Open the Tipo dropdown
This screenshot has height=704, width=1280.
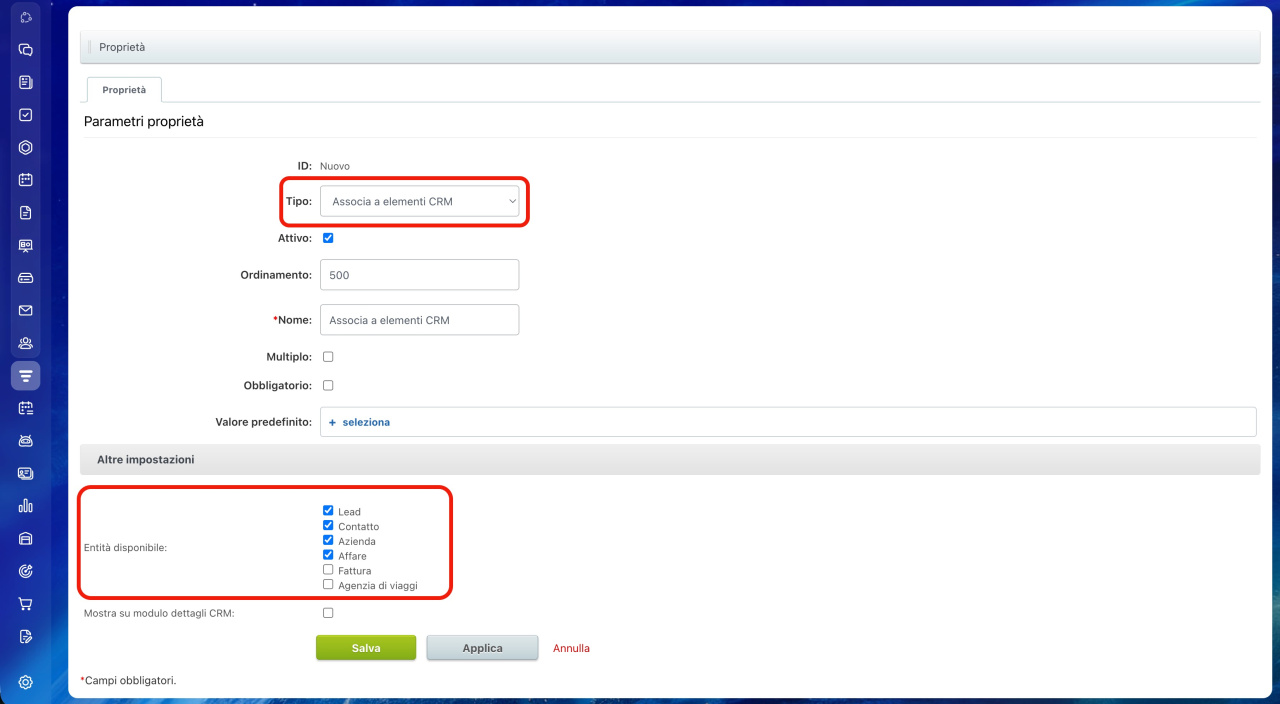pyautogui.click(x=420, y=201)
